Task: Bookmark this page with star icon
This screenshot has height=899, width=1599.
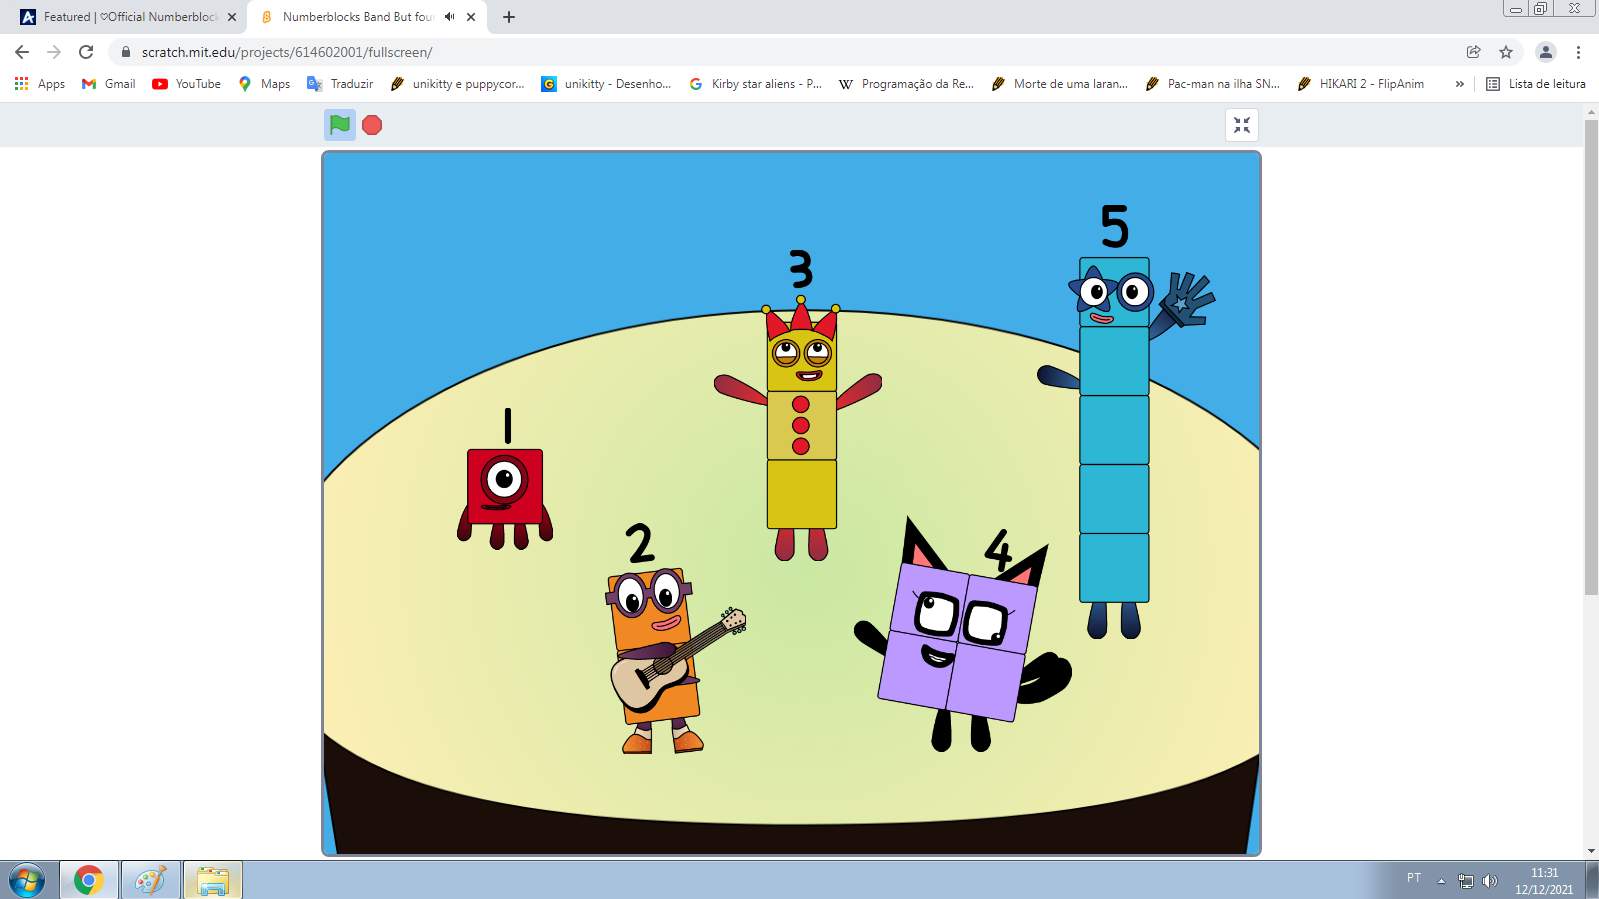Action: [1506, 52]
